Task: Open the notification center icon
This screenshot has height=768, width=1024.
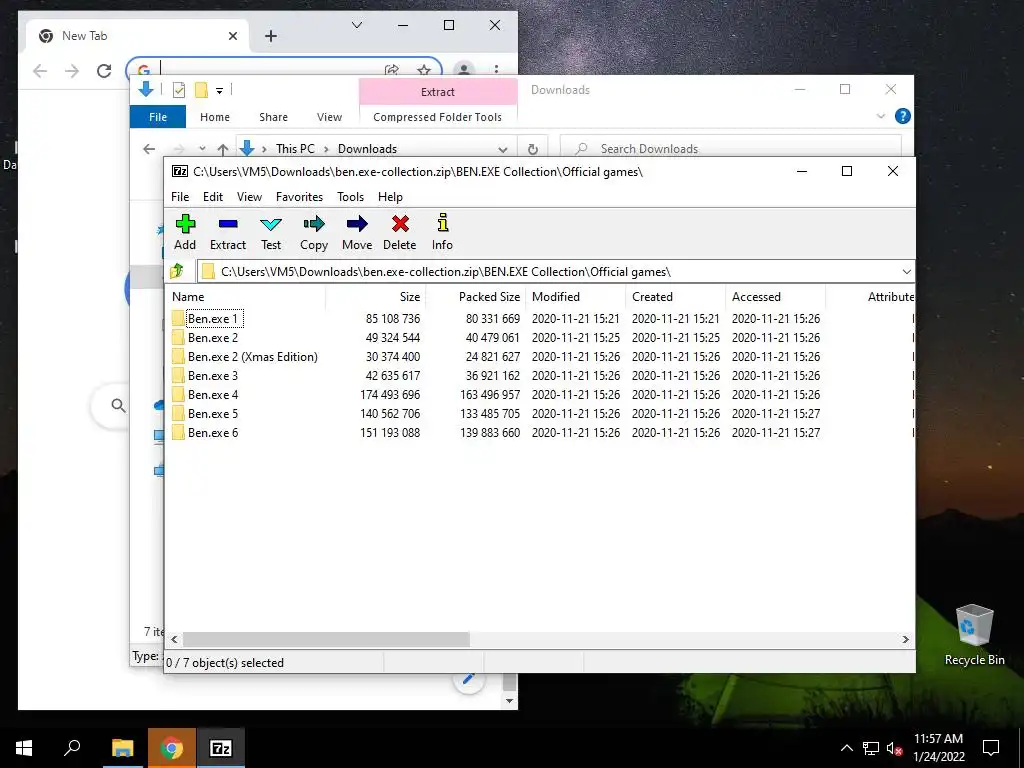Action: coord(991,748)
